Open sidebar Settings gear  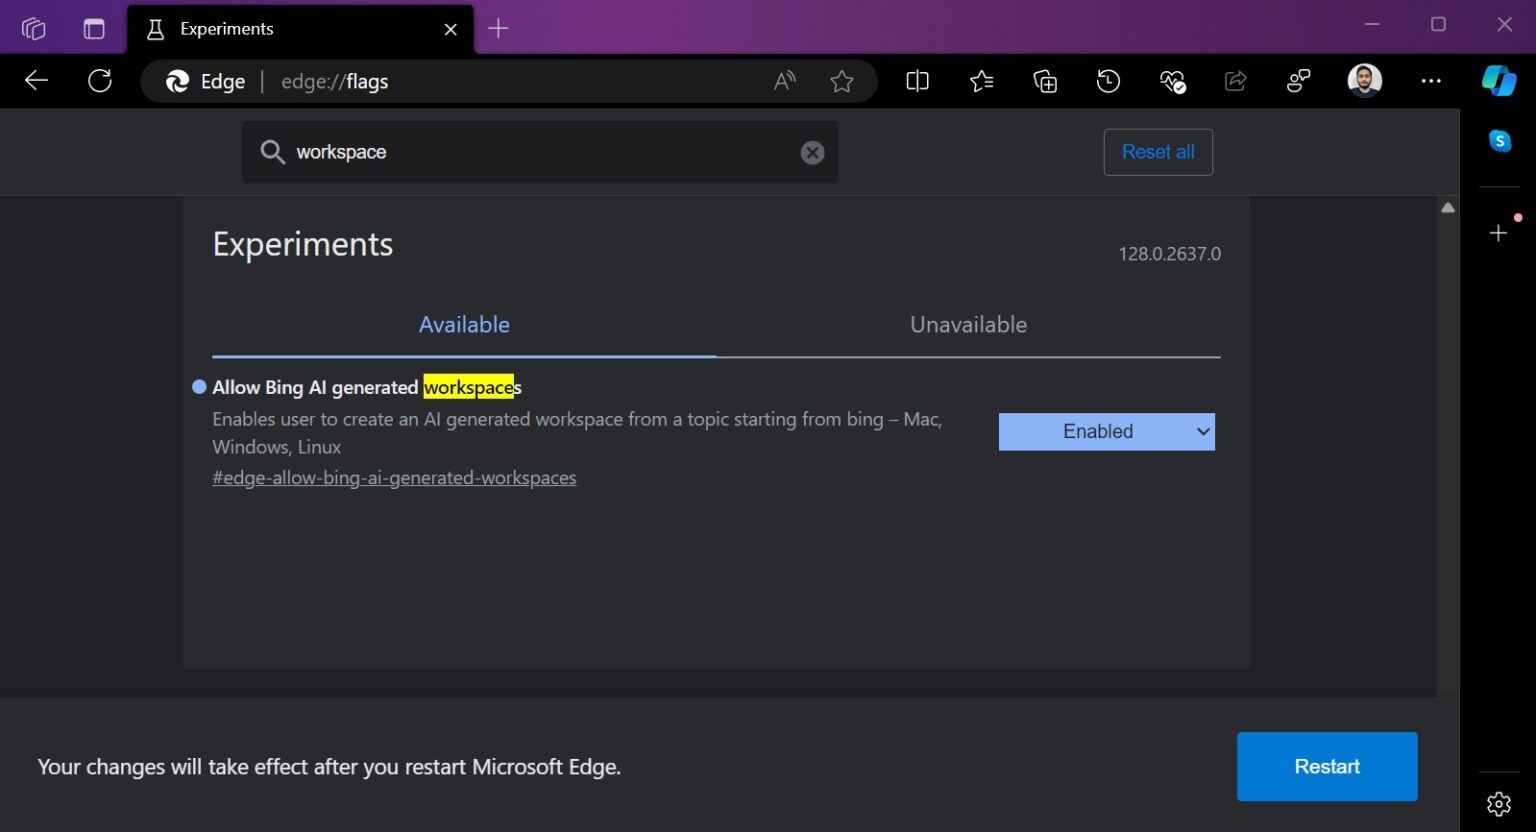[1499, 803]
